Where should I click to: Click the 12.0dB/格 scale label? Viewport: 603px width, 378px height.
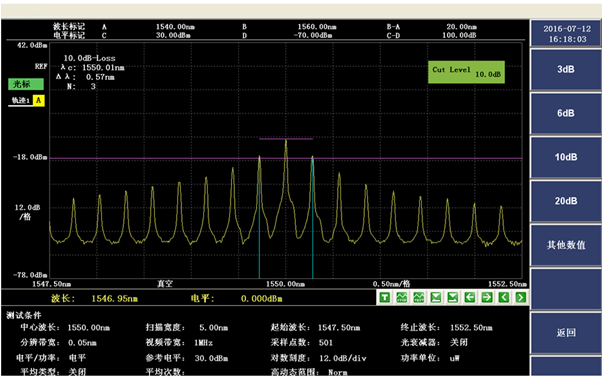click(27, 212)
